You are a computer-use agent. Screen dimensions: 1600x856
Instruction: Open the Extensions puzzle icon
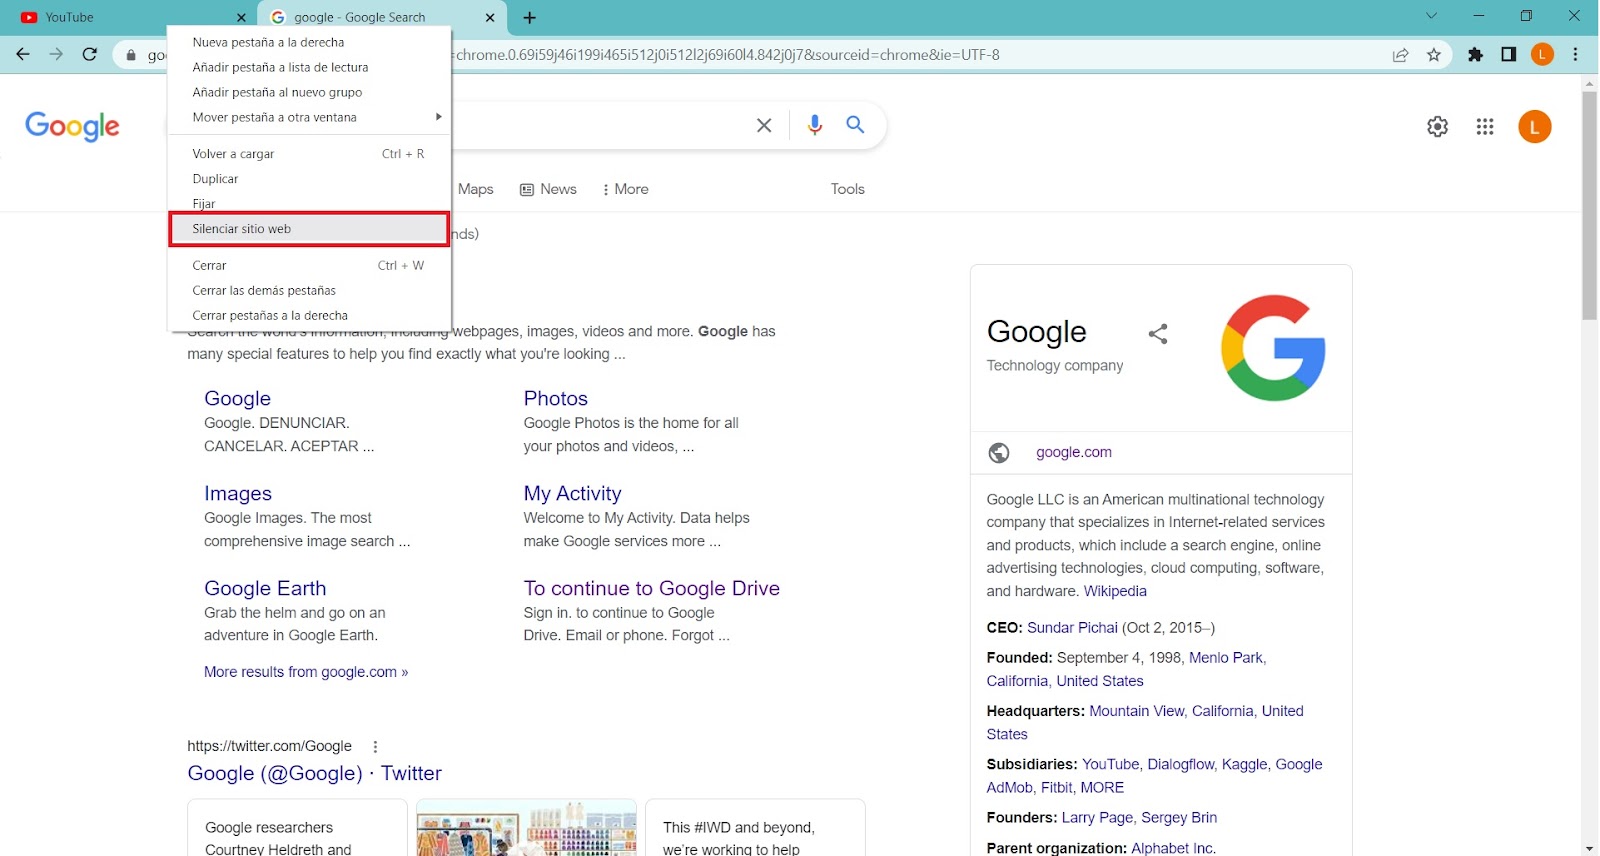[x=1476, y=55]
